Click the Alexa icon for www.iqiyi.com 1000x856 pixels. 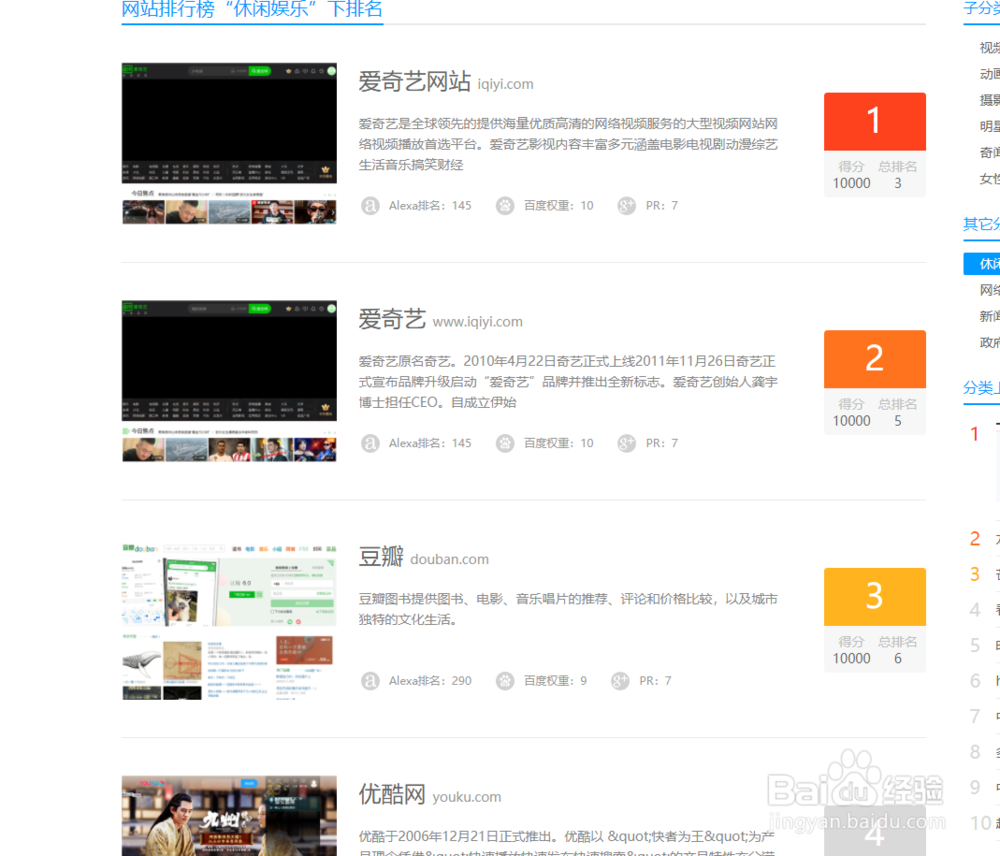pos(370,443)
